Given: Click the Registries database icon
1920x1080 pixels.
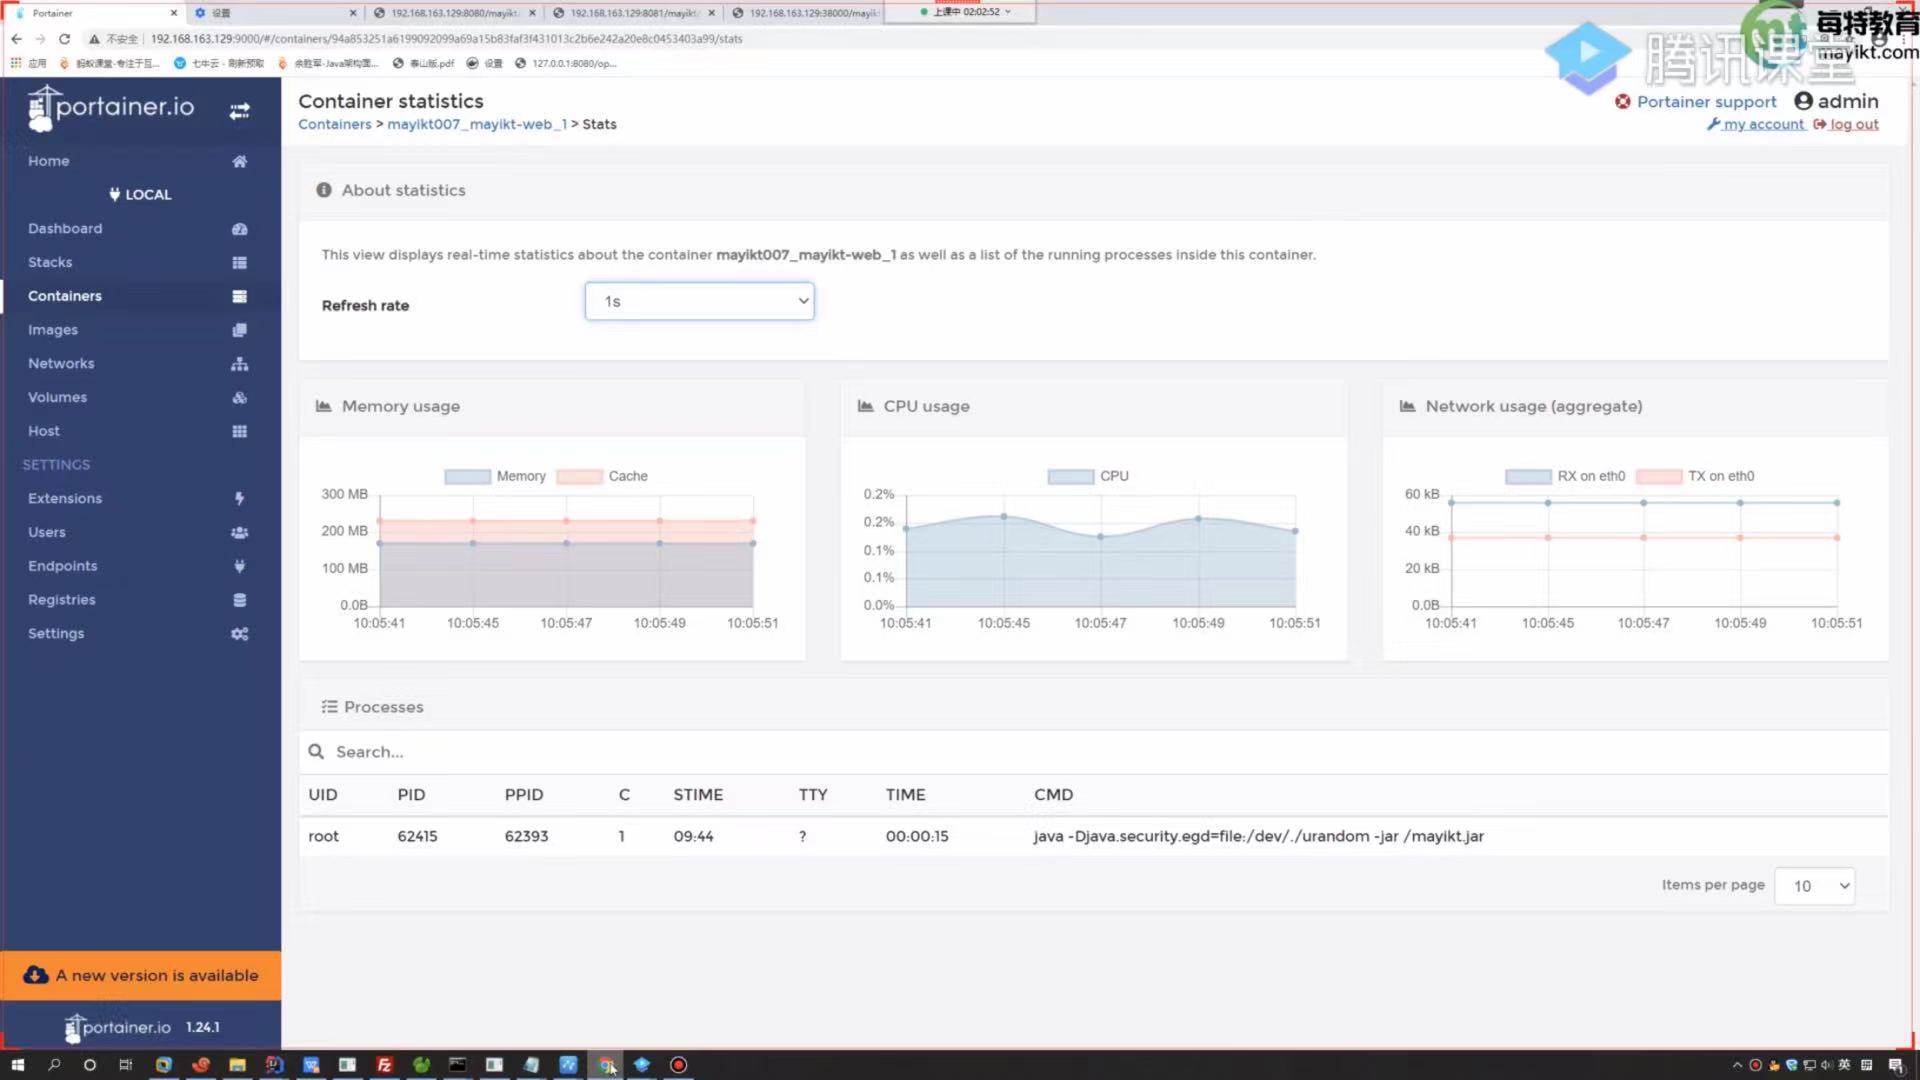Looking at the screenshot, I should pos(239,600).
